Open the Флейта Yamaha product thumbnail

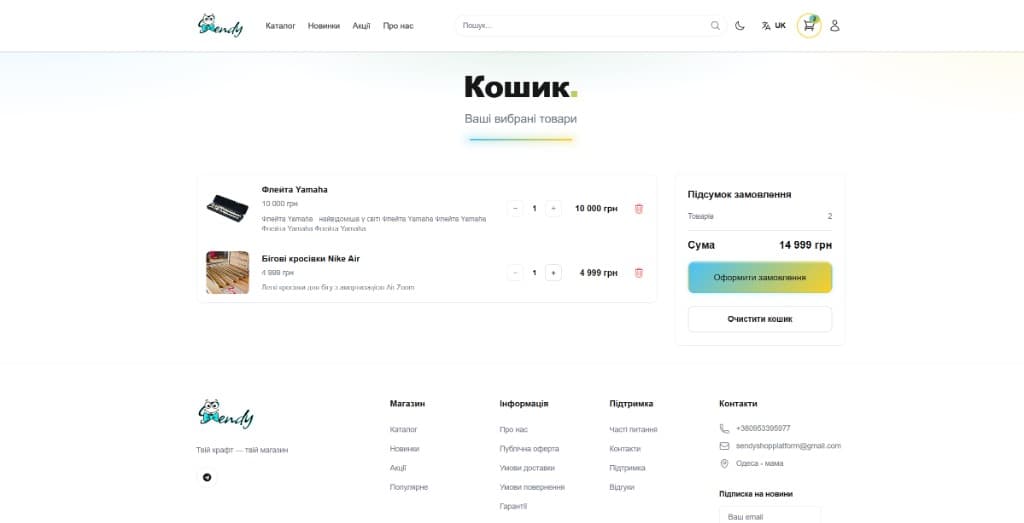(x=227, y=208)
